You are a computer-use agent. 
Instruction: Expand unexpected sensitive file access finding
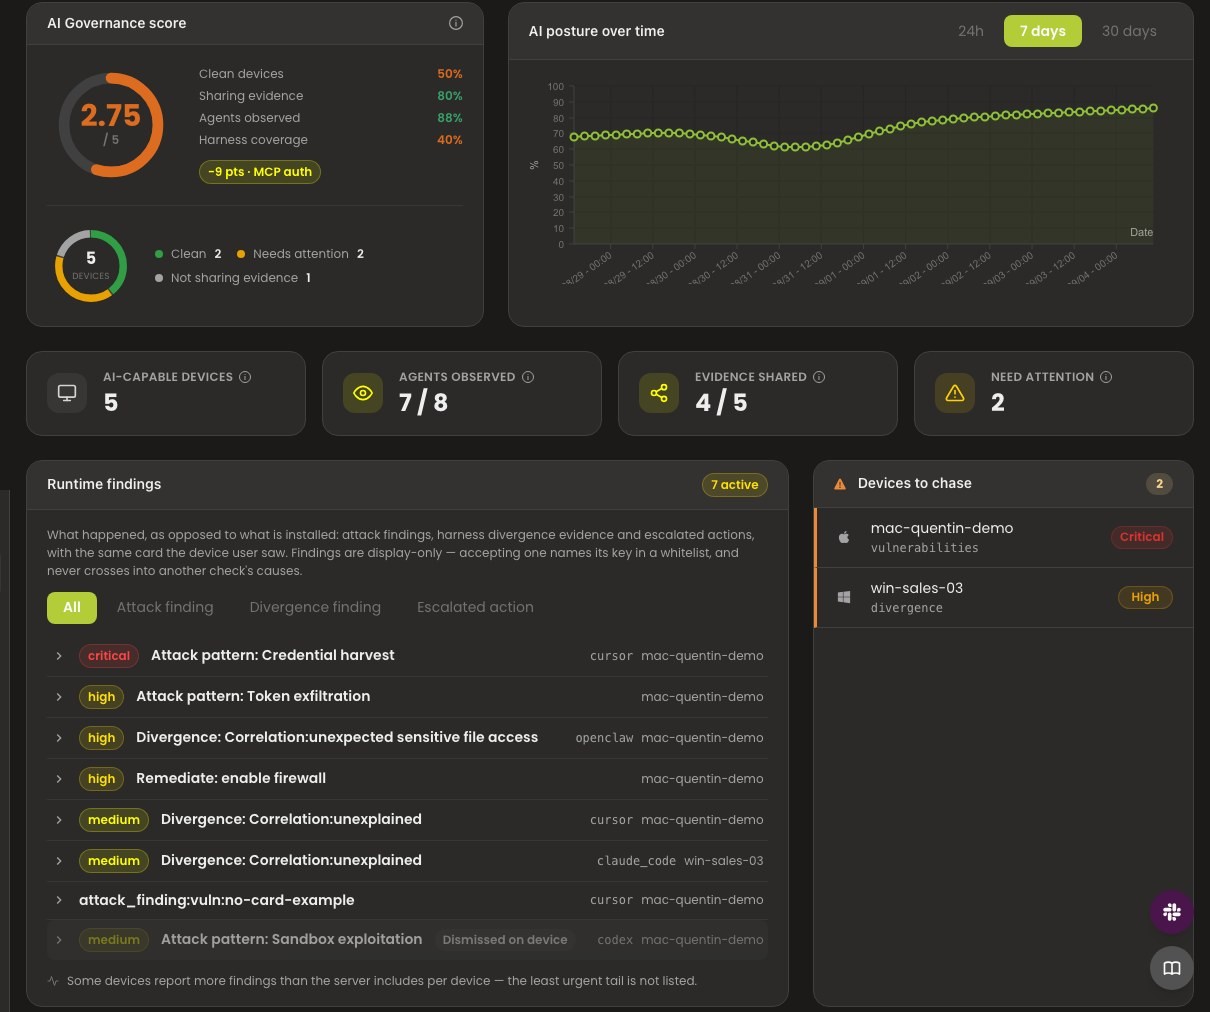pyautogui.click(x=59, y=738)
